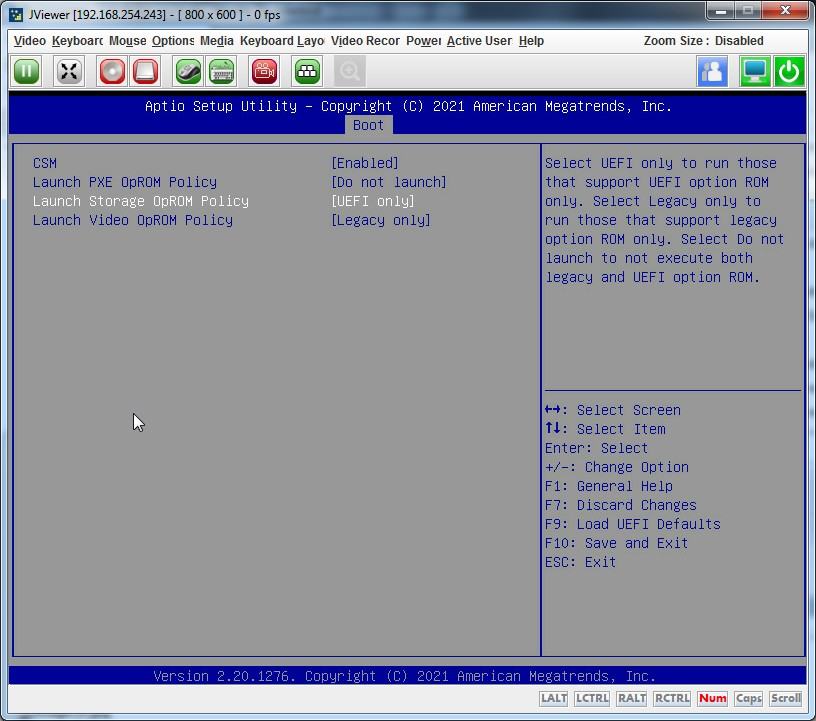Toggle the RALT key indicator
816x721 pixels.
tap(631, 698)
